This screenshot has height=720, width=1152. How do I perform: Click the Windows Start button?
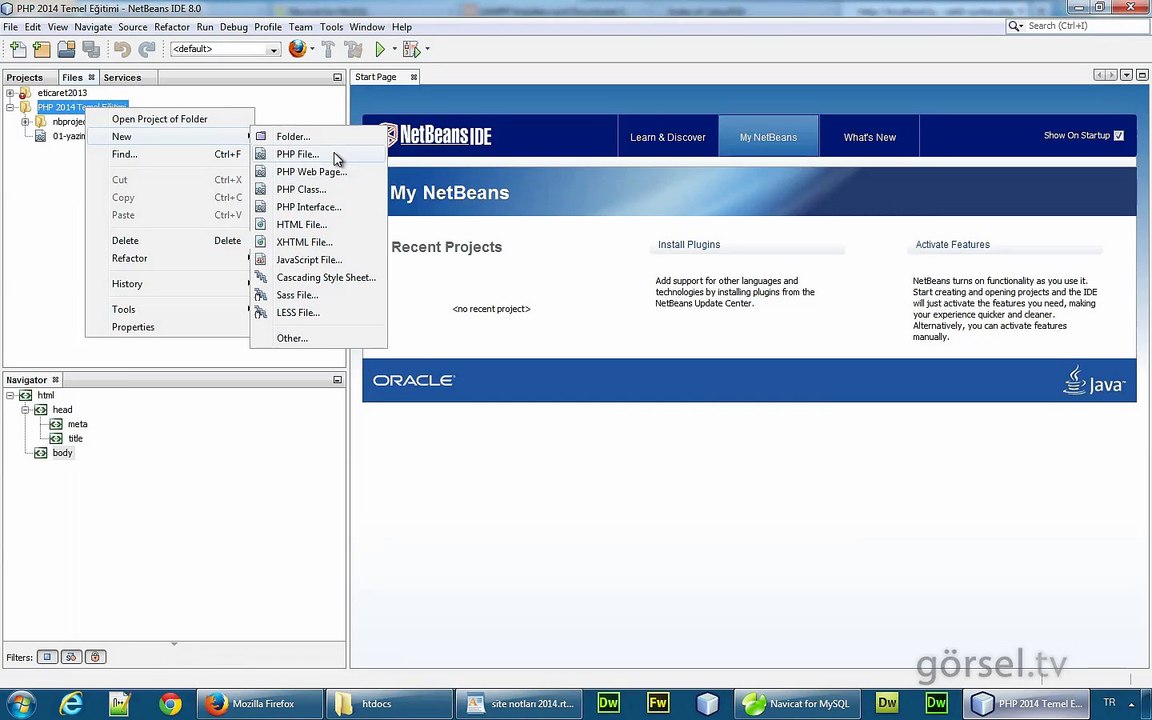coord(20,704)
